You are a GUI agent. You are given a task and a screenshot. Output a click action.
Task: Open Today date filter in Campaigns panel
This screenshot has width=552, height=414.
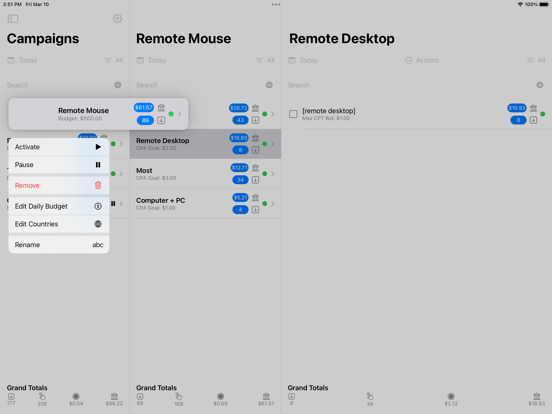(x=22, y=60)
